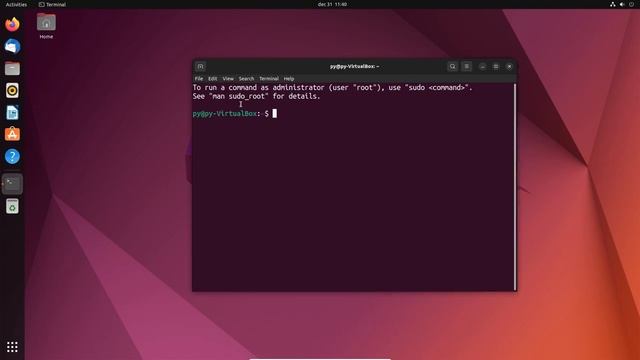Open the Home folder desktop icon
This screenshot has width=640, height=360.
(x=46, y=26)
